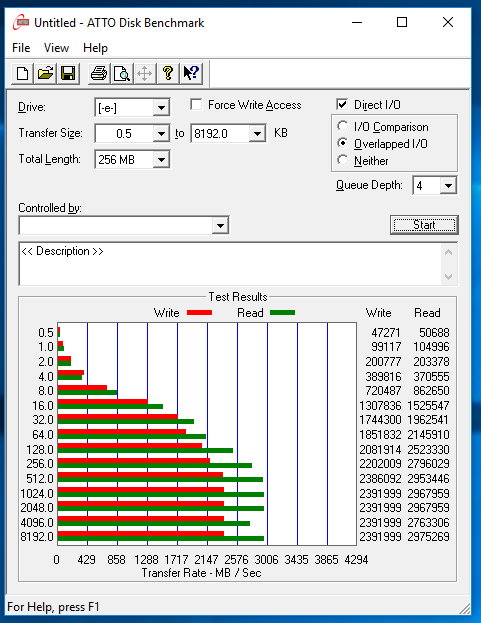Image resolution: width=481 pixels, height=623 pixels.
Task: Activate the context help pointer icon
Action: point(191,74)
